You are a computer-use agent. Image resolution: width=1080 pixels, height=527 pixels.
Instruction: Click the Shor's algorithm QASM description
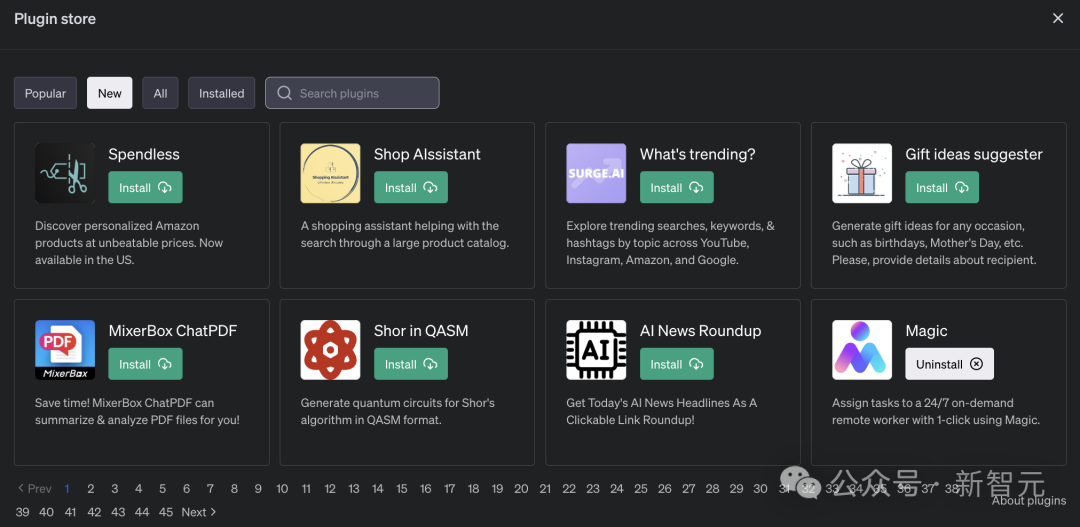[398, 411]
